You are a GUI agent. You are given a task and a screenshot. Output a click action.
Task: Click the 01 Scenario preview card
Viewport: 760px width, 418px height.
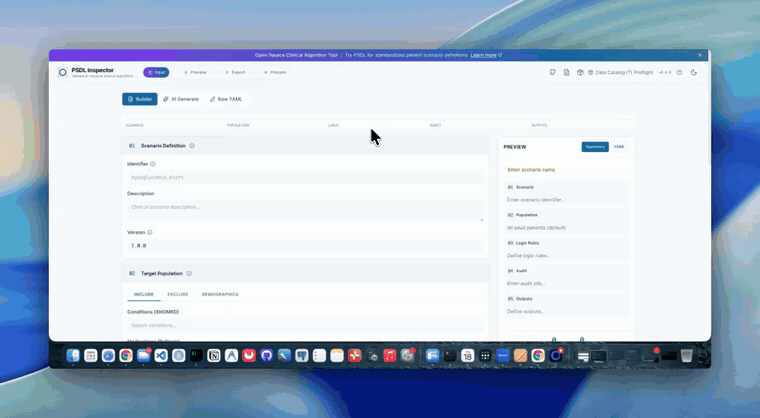567,193
